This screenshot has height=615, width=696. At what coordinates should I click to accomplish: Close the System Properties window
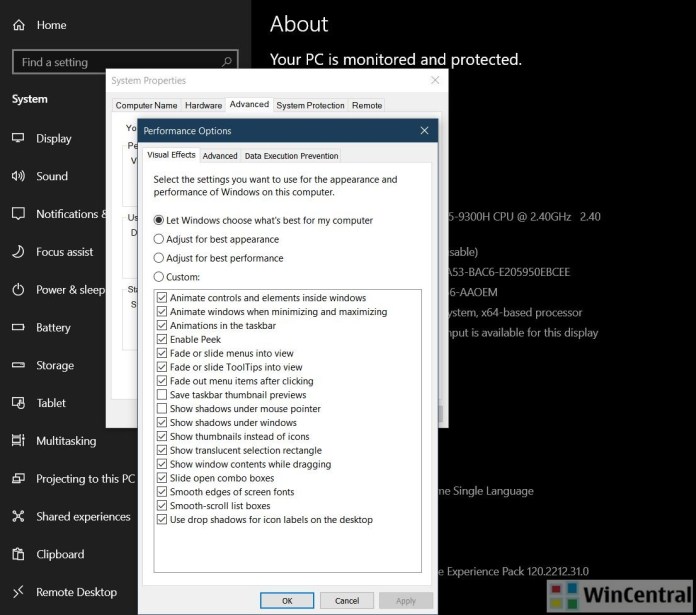(x=435, y=80)
